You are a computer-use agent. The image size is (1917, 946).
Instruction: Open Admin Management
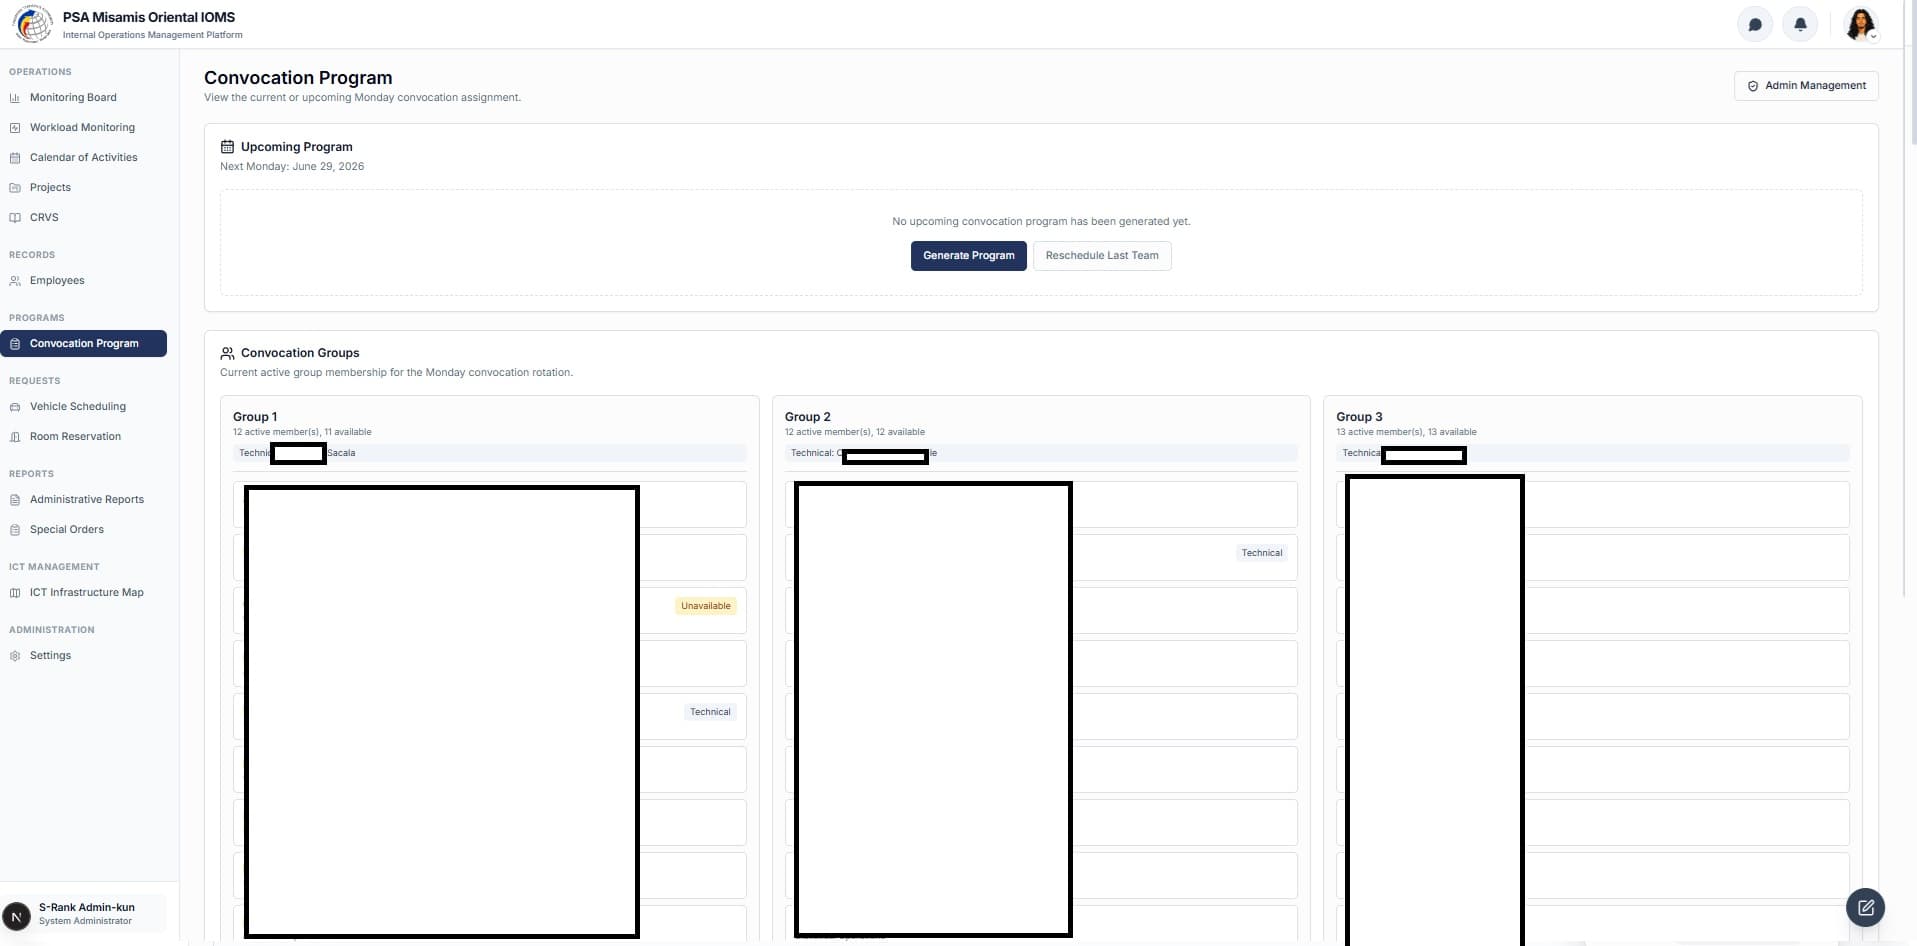point(1806,86)
